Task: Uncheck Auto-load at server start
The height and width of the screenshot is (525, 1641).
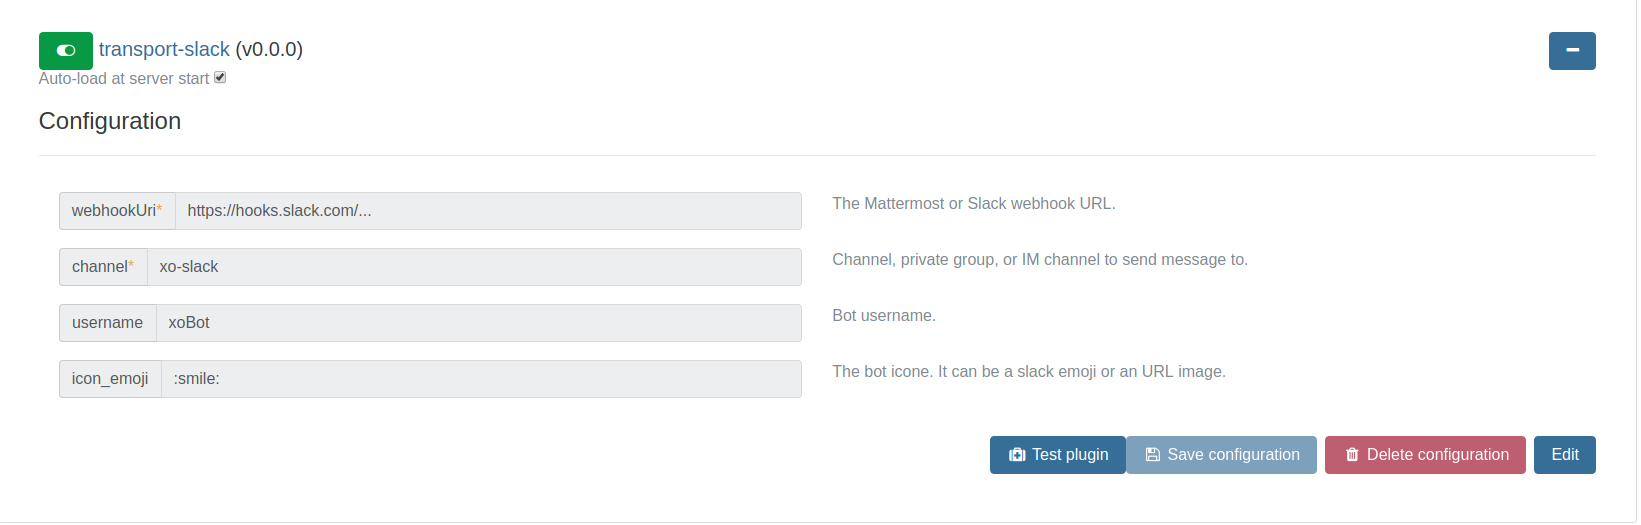Action: pos(220,77)
